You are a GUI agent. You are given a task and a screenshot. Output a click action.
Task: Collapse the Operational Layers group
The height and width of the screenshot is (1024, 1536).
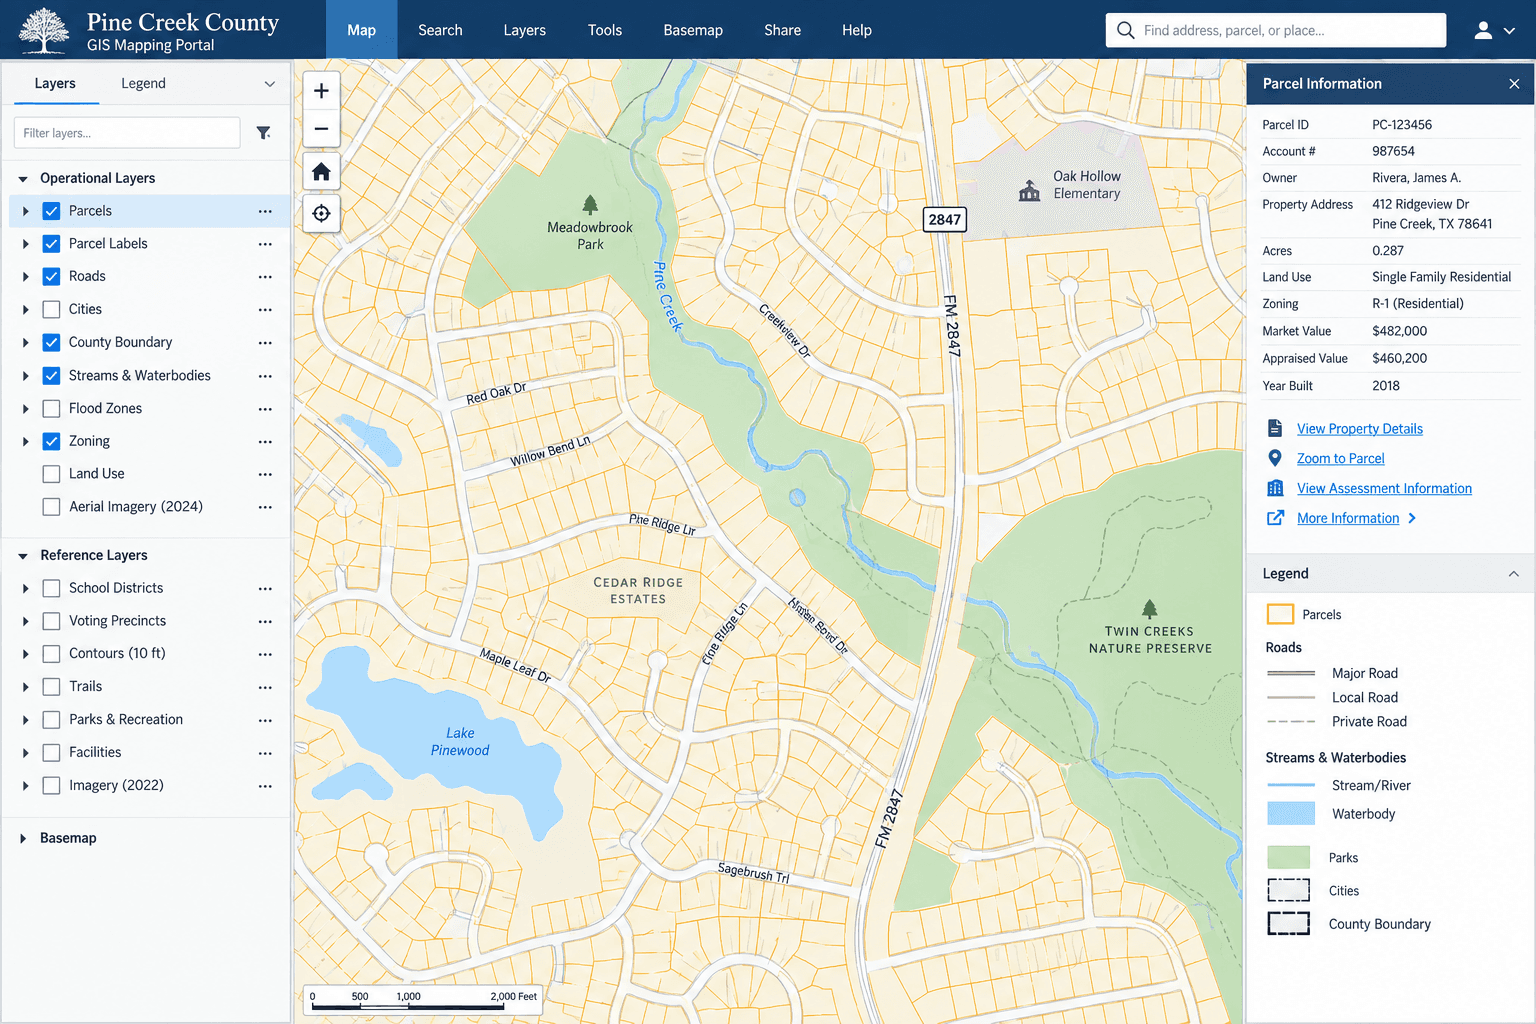(23, 179)
